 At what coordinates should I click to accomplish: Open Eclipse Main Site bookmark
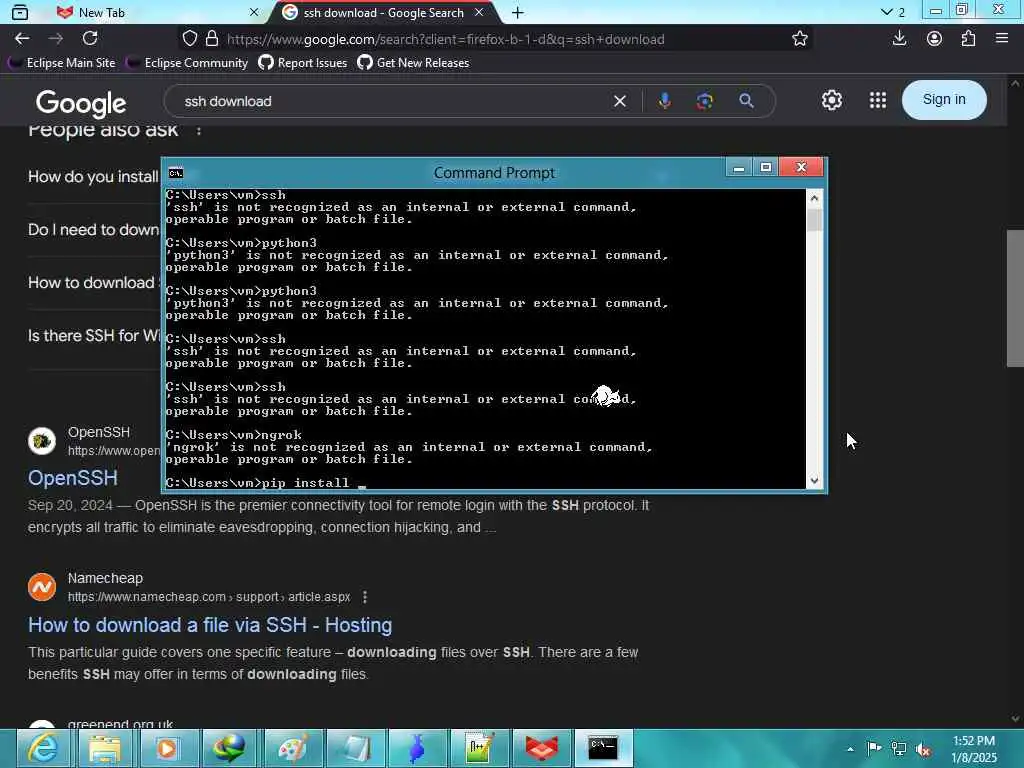(x=62, y=63)
